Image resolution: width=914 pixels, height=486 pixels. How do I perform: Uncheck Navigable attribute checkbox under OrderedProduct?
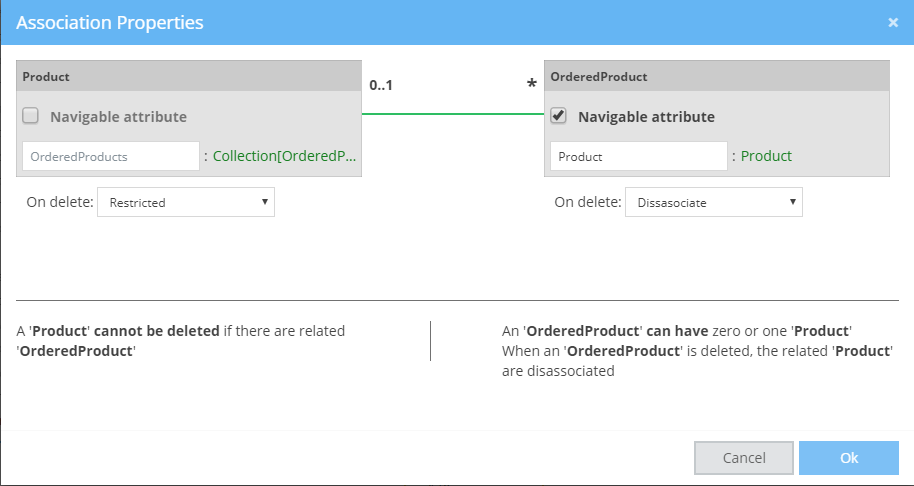(x=559, y=116)
